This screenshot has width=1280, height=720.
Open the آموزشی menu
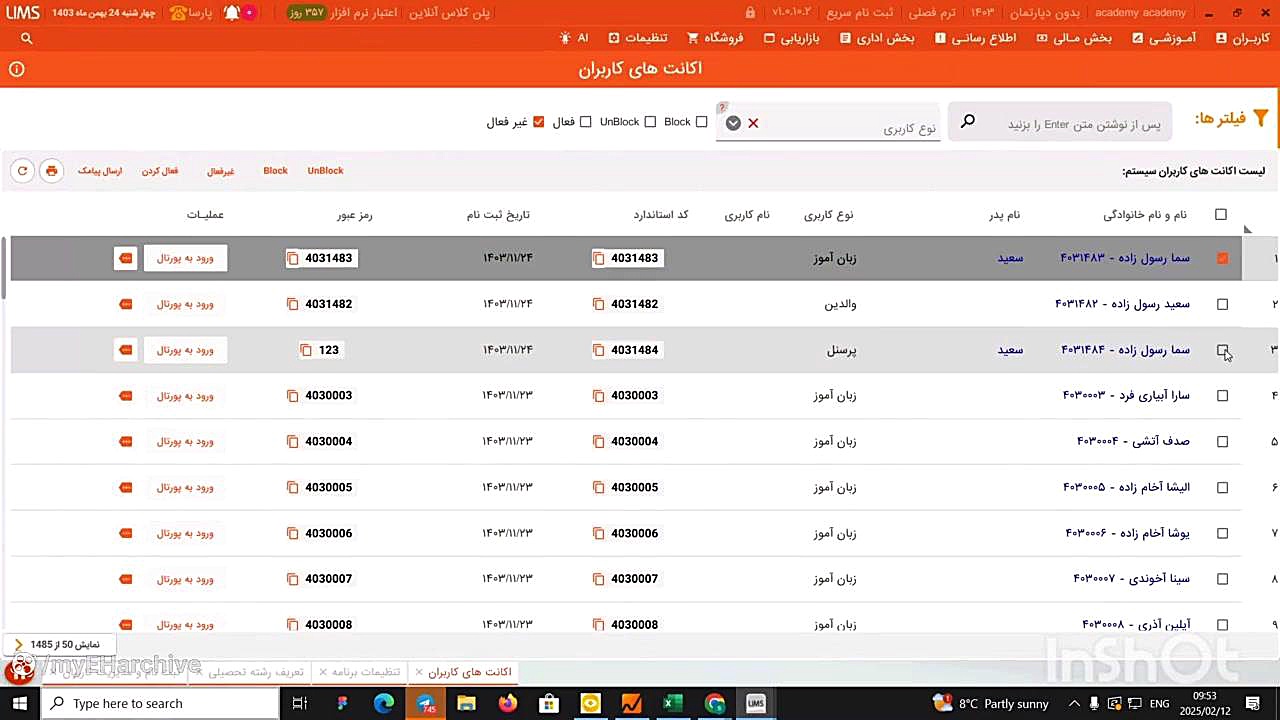(x=1165, y=38)
